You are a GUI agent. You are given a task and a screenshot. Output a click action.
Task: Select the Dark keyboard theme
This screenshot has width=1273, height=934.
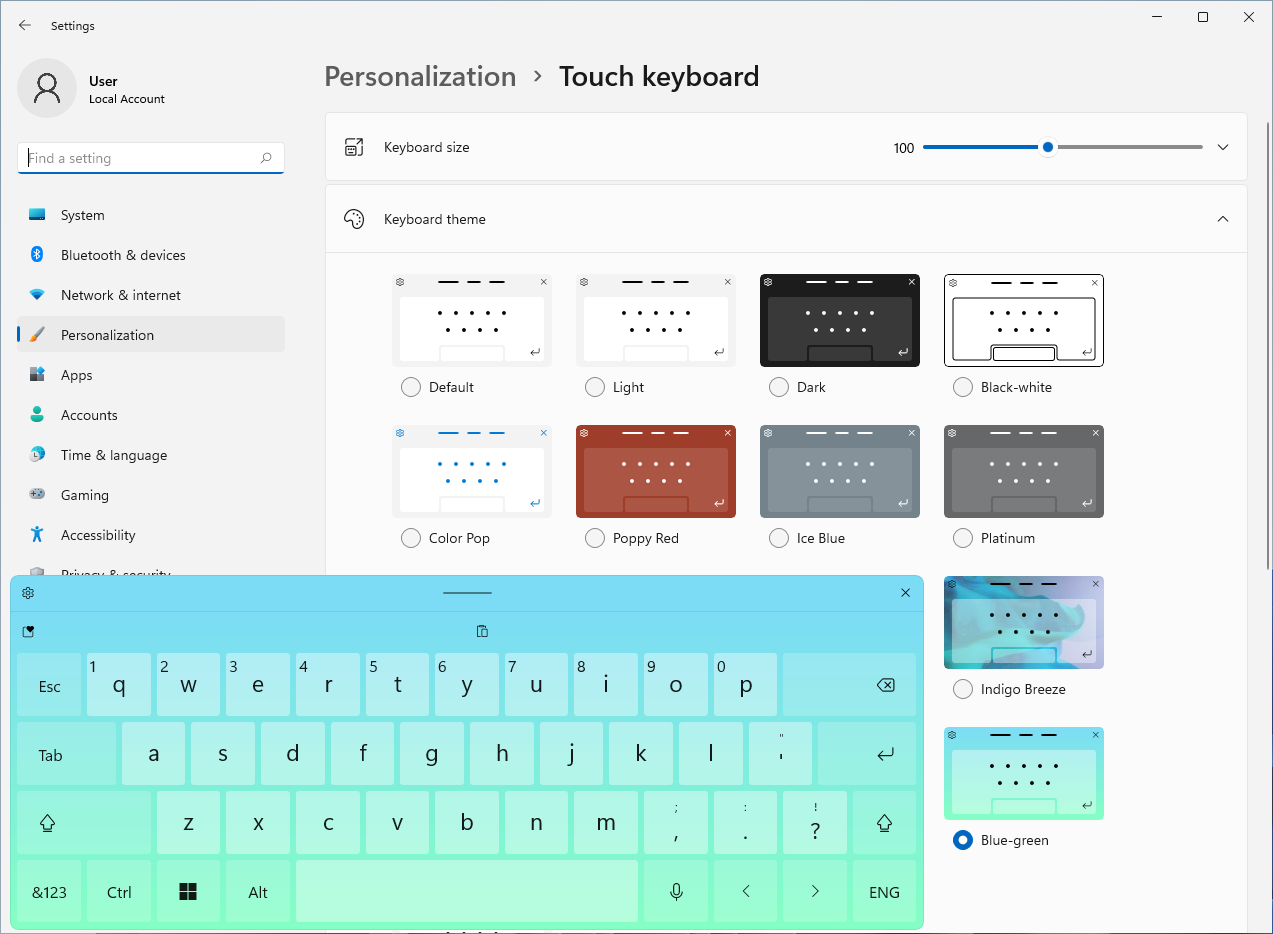(x=779, y=386)
